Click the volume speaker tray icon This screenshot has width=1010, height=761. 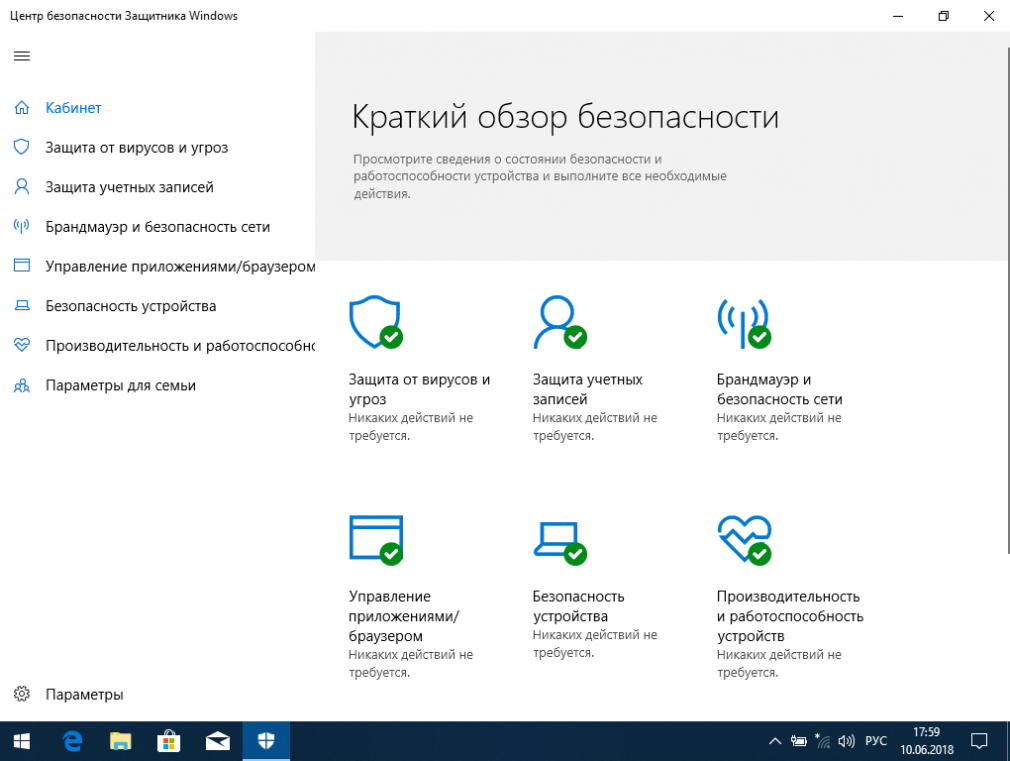coord(846,741)
